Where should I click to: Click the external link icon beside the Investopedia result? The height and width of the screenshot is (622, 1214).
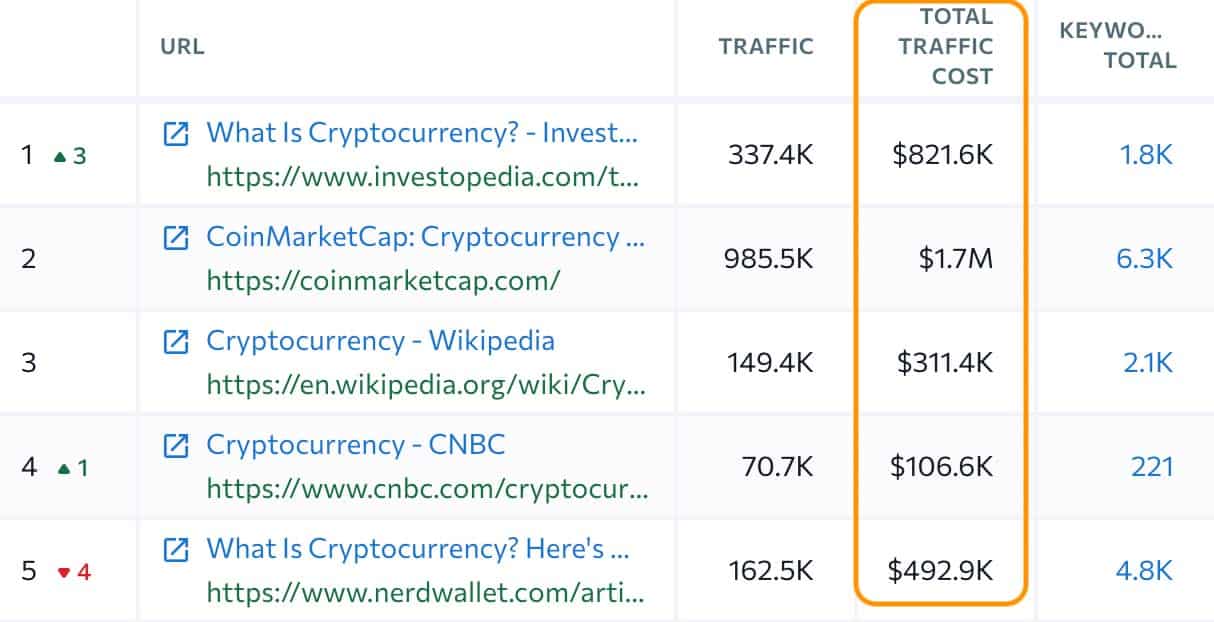[x=177, y=133]
